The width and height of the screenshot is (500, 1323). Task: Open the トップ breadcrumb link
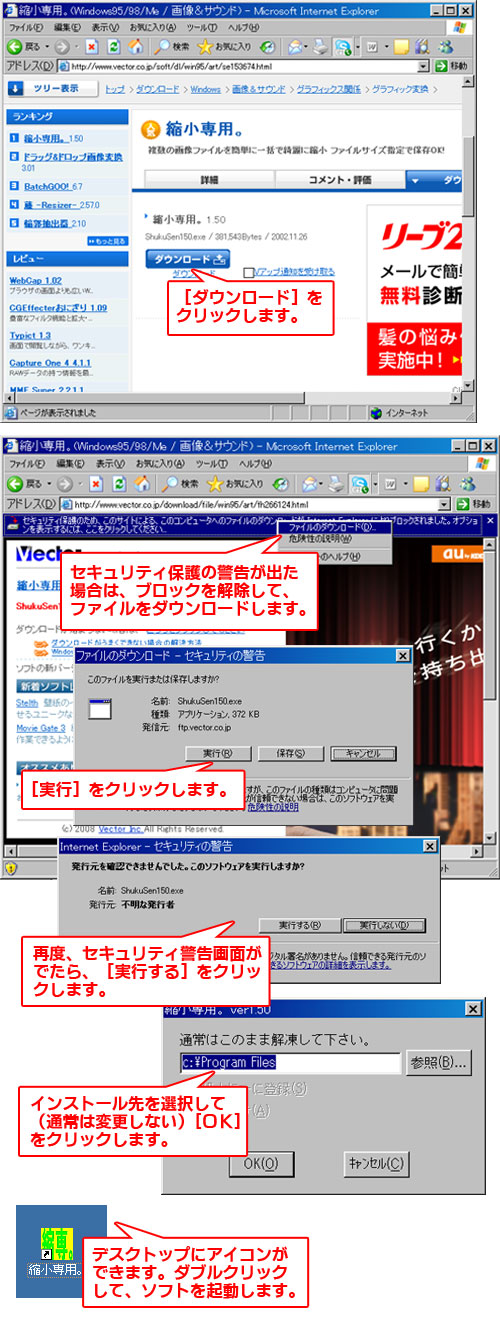115,88
